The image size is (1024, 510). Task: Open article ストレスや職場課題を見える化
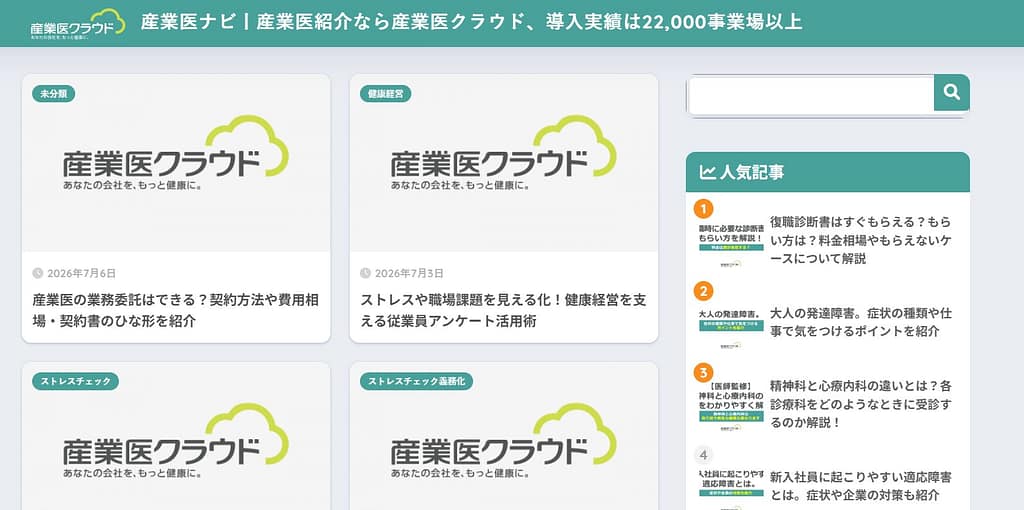pyautogui.click(x=504, y=310)
